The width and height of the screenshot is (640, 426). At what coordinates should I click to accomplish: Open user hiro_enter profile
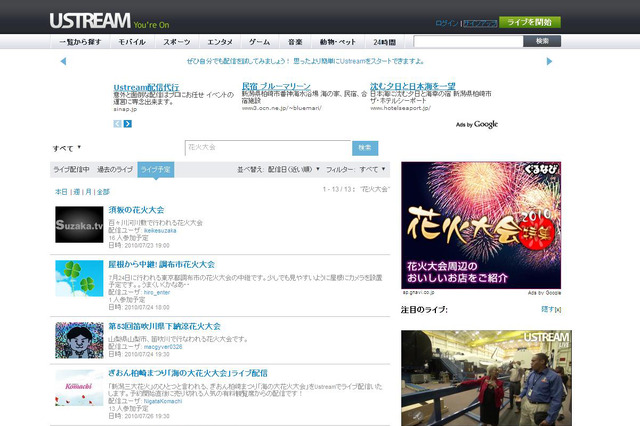click(x=157, y=293)
